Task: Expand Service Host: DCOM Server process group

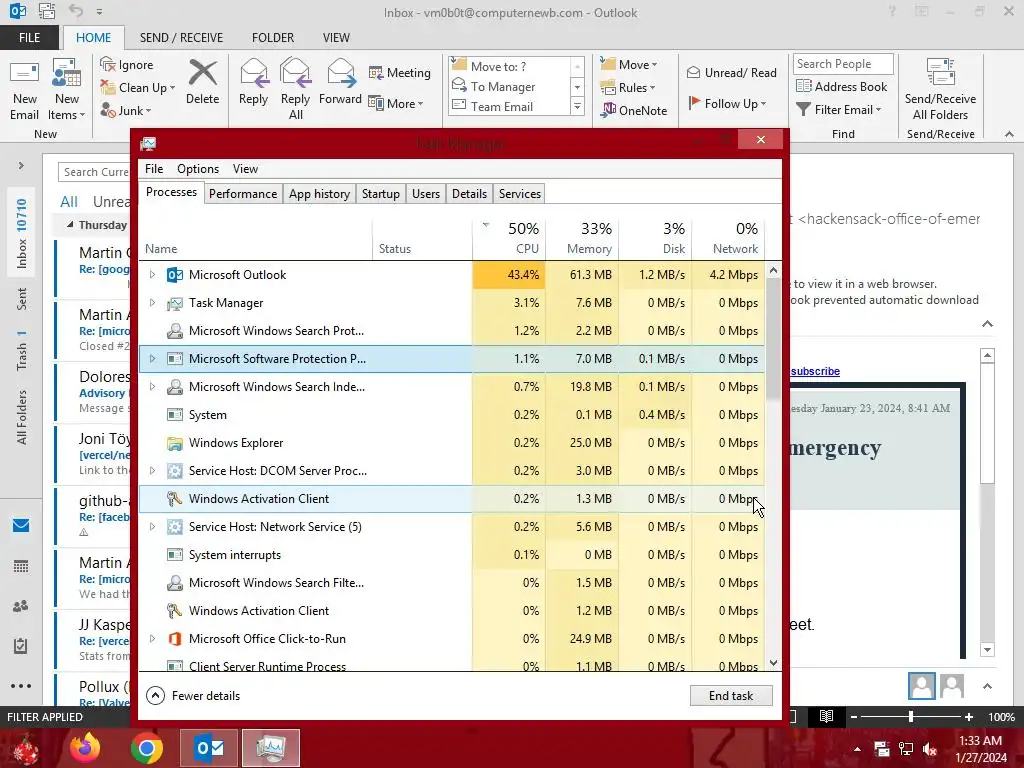Action: tap(152, 471)
